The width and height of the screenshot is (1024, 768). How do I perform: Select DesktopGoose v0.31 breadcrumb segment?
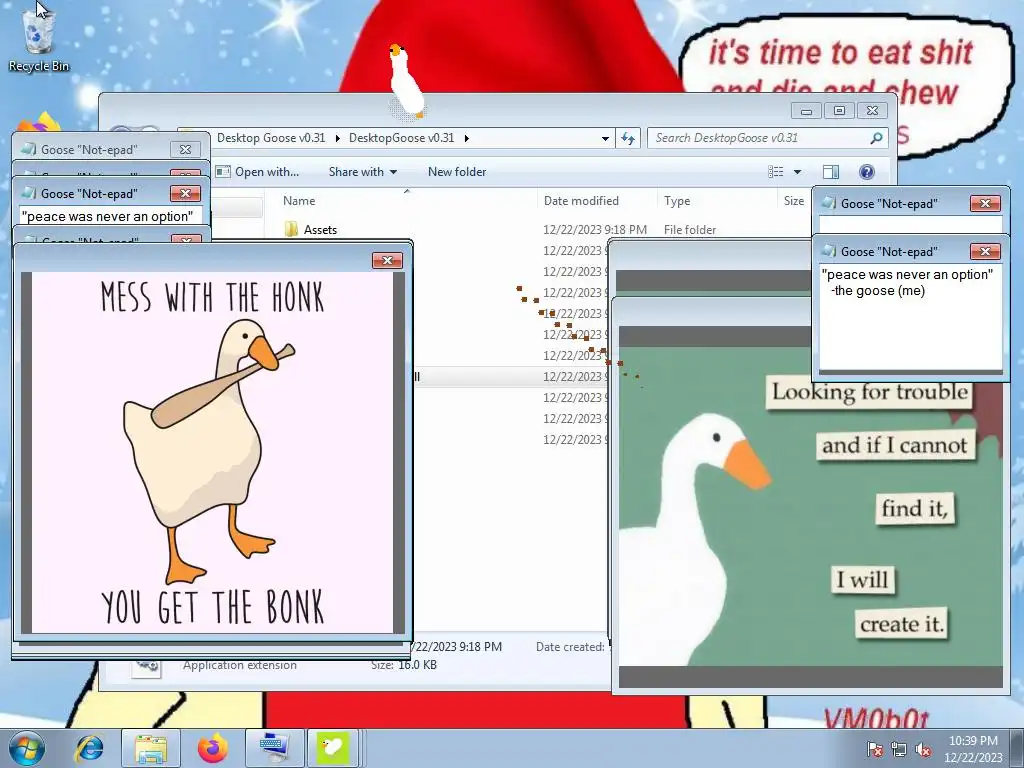[401, 138]
